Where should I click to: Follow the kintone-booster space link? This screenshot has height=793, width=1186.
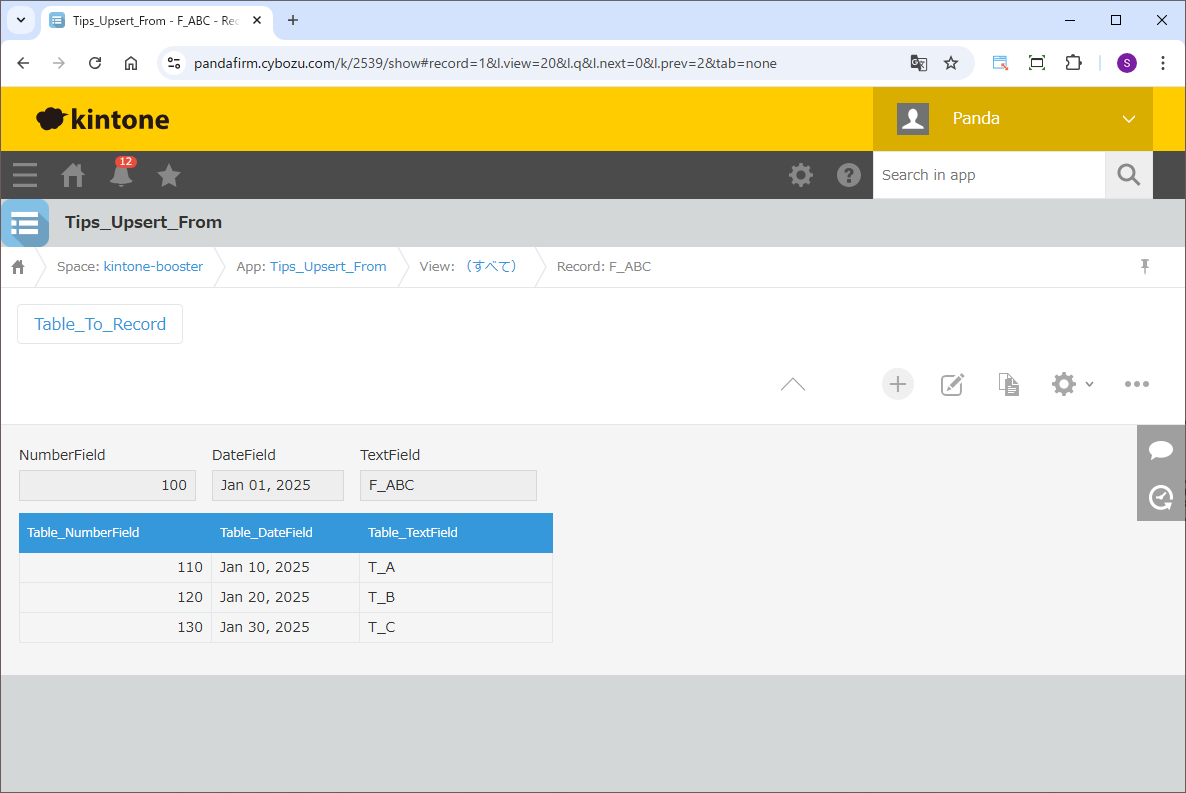[153, 267]
